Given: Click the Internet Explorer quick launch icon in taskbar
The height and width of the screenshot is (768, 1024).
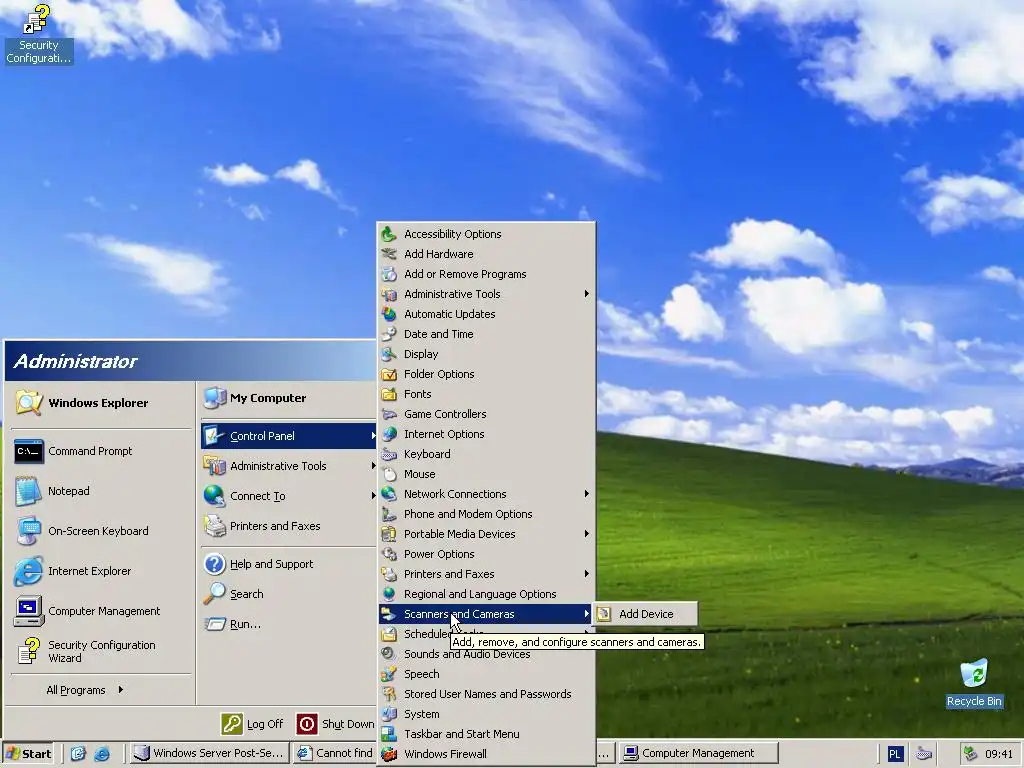Looking at the screenshot, I should coord(102,754).
